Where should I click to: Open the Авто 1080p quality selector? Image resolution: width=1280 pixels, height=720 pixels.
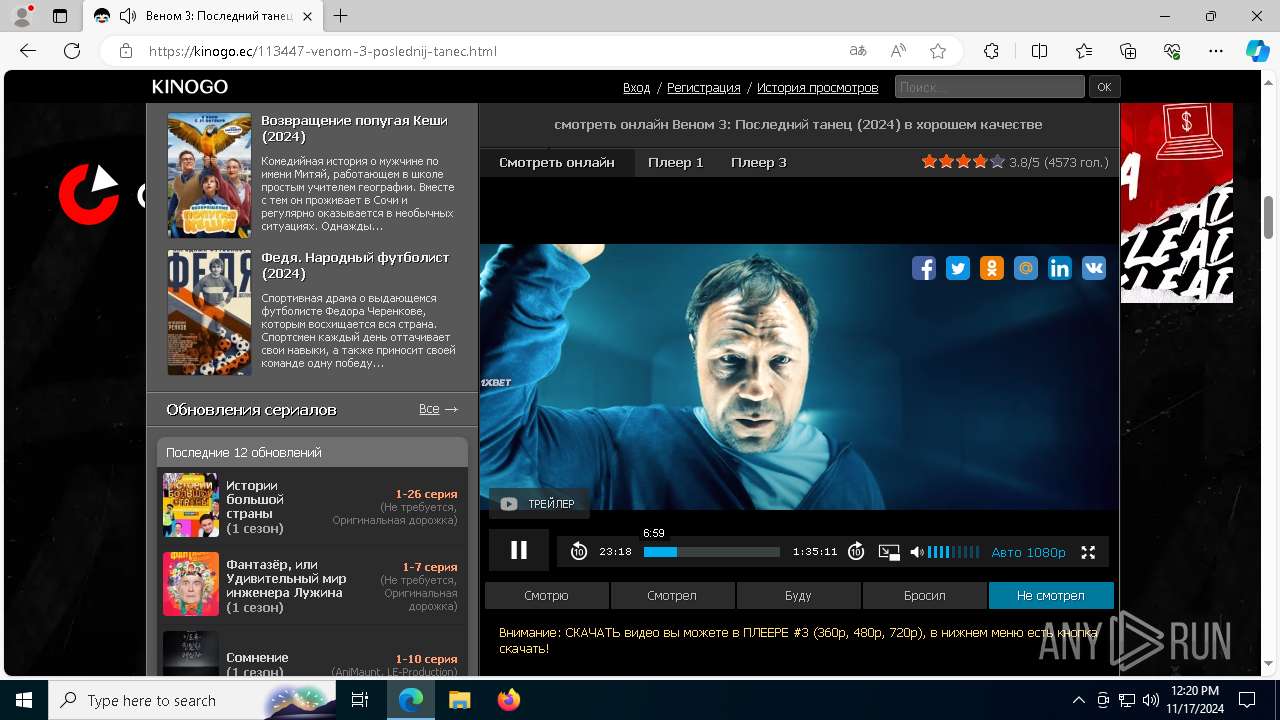tap(1028, 552)
